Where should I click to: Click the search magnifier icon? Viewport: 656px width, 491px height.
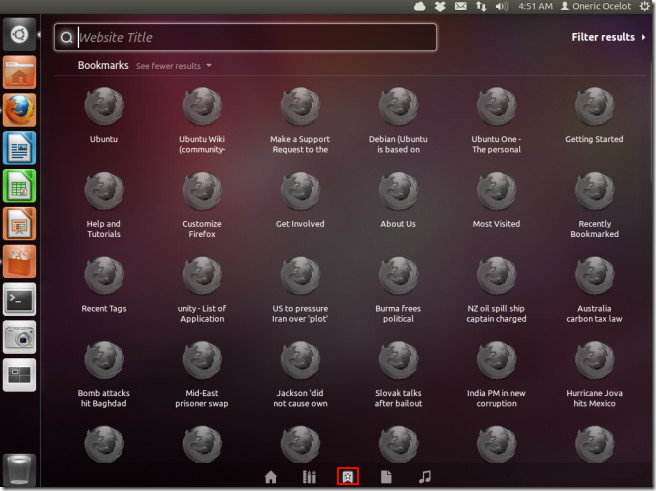[x=67, y=38]
